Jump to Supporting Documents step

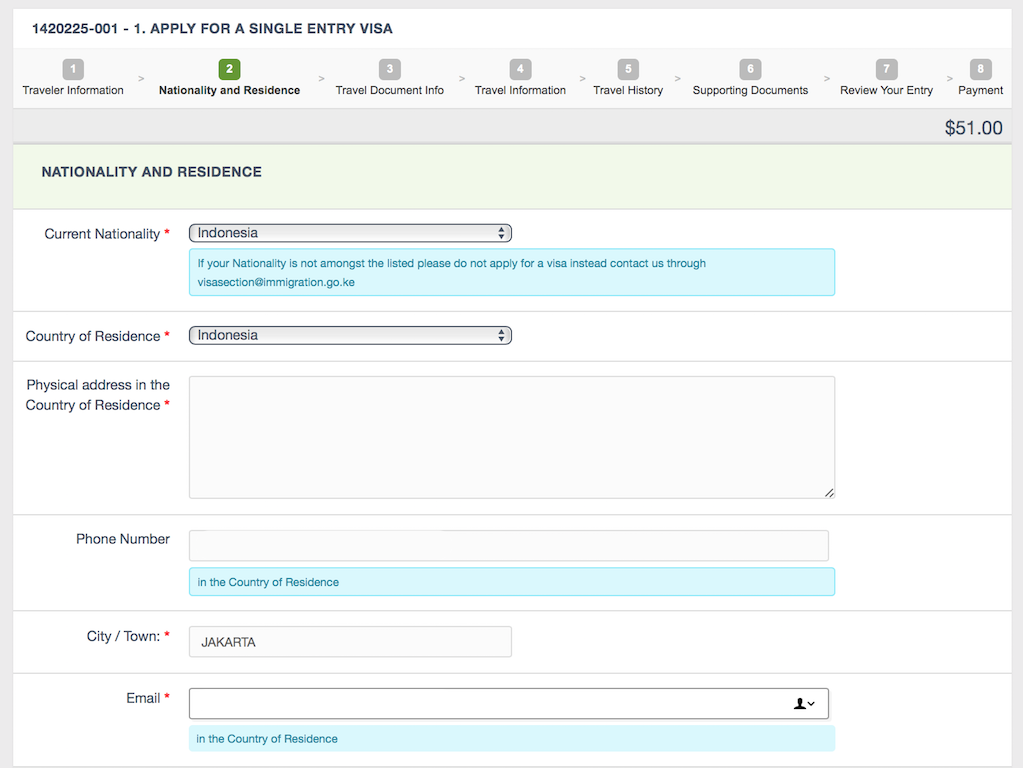(750, 90)
